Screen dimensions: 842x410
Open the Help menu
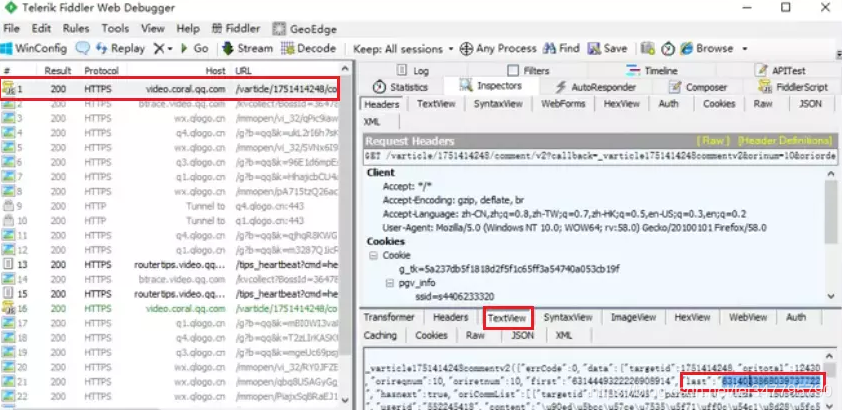[188, 28]
